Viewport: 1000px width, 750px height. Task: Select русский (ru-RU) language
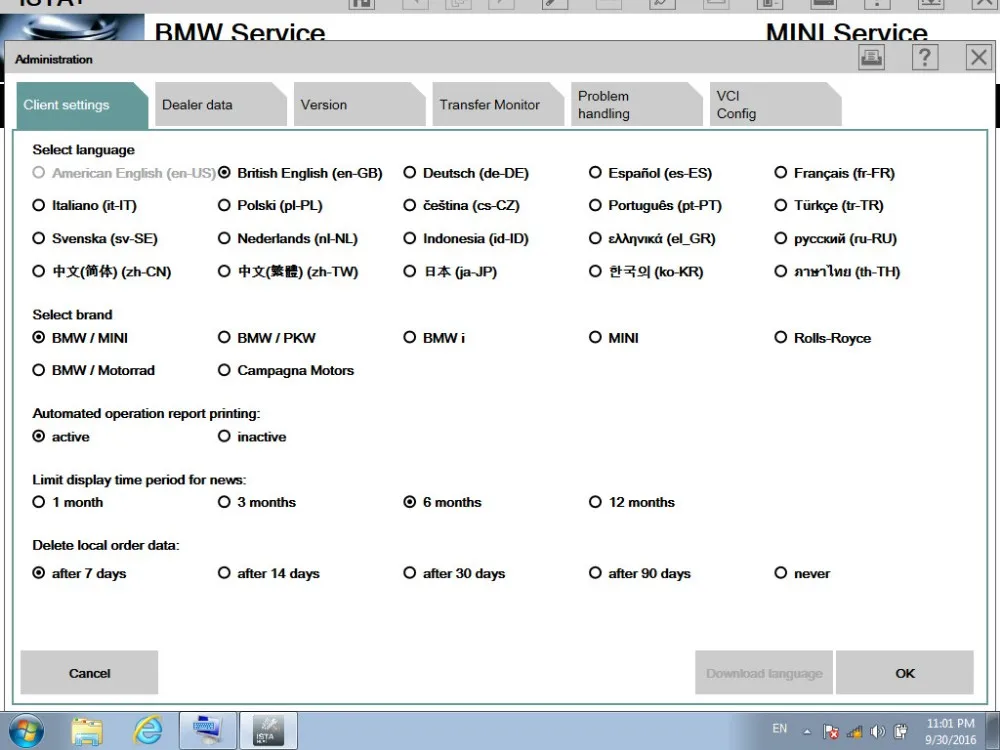[835, 239]
